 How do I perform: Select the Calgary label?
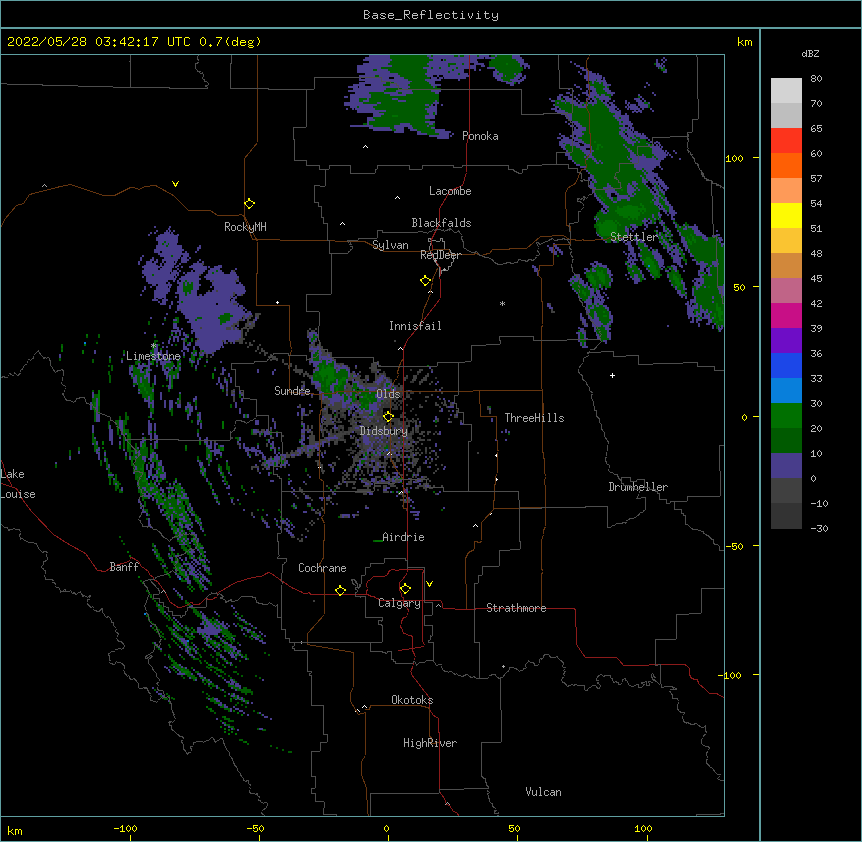[x=399, y=603]
